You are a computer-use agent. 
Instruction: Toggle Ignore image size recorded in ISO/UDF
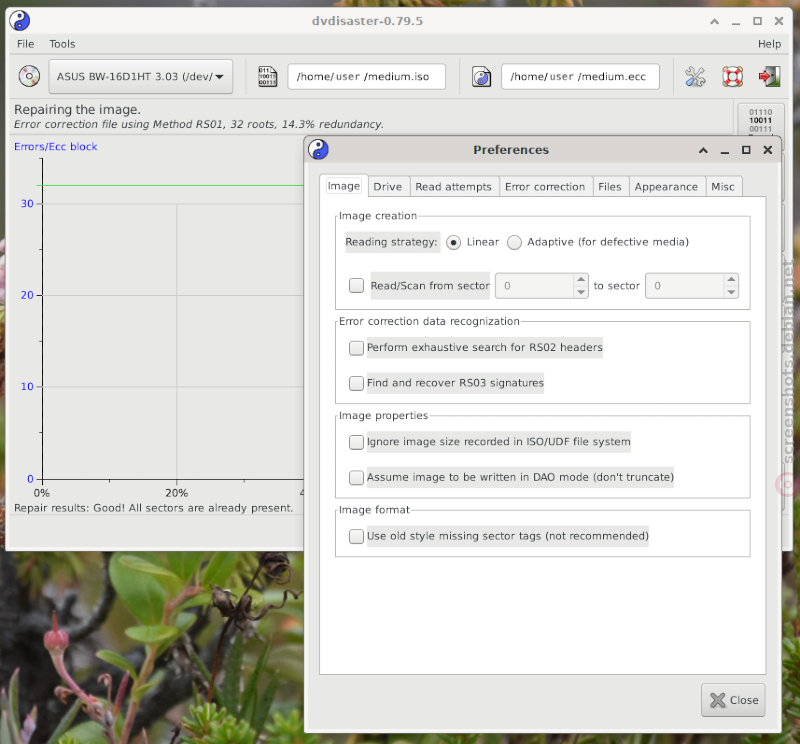click(356, 442)
